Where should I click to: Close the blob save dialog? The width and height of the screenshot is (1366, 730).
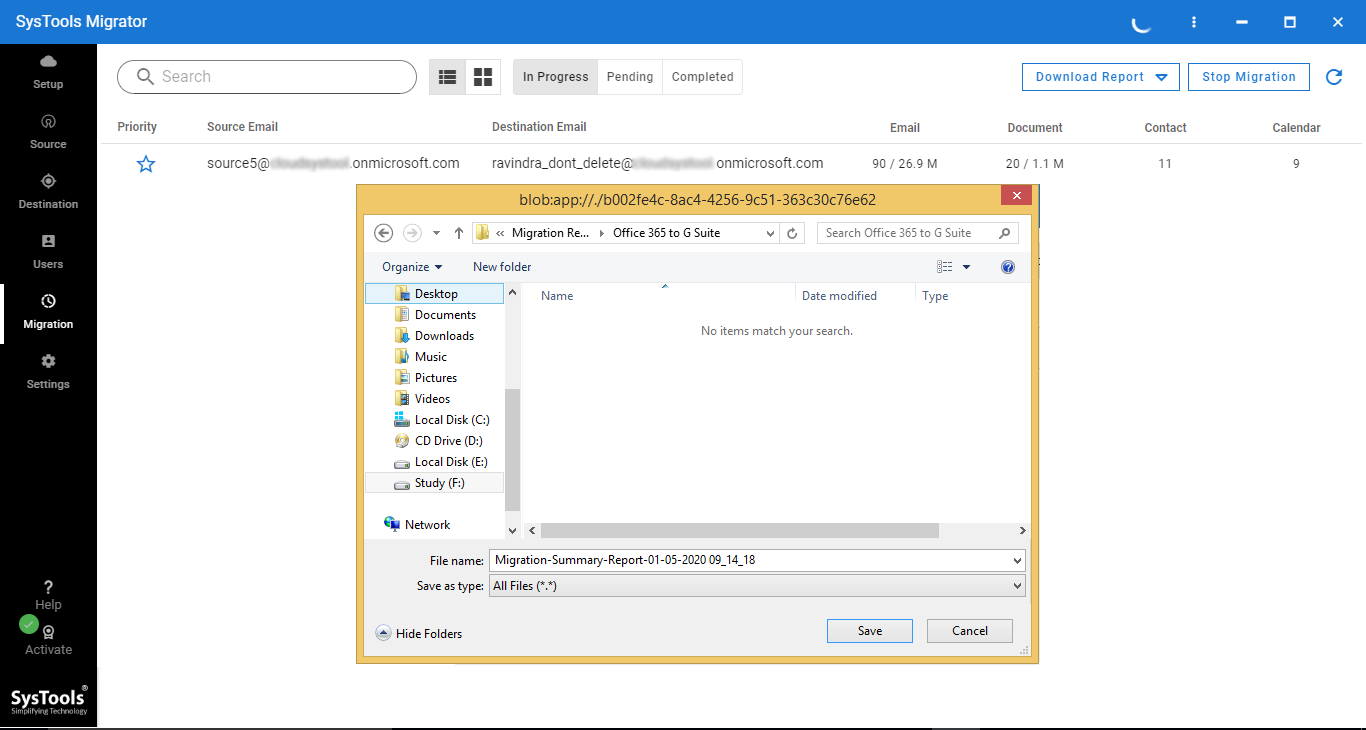click(x=1016, y=196)
